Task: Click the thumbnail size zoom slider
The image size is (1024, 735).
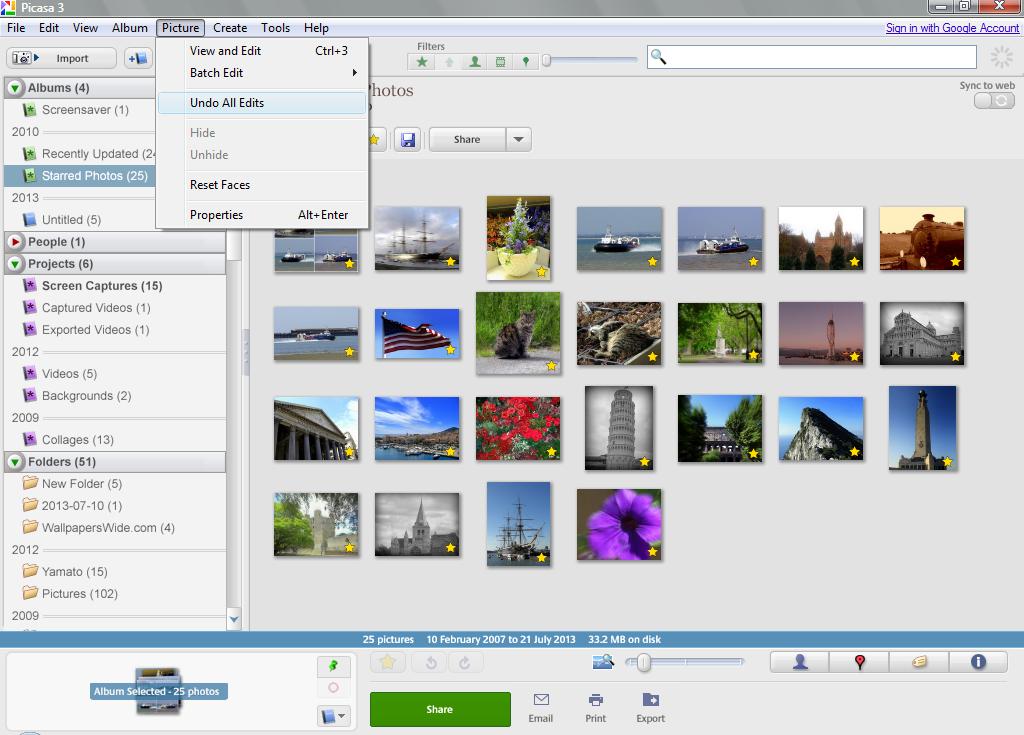Action: (645, 662)
